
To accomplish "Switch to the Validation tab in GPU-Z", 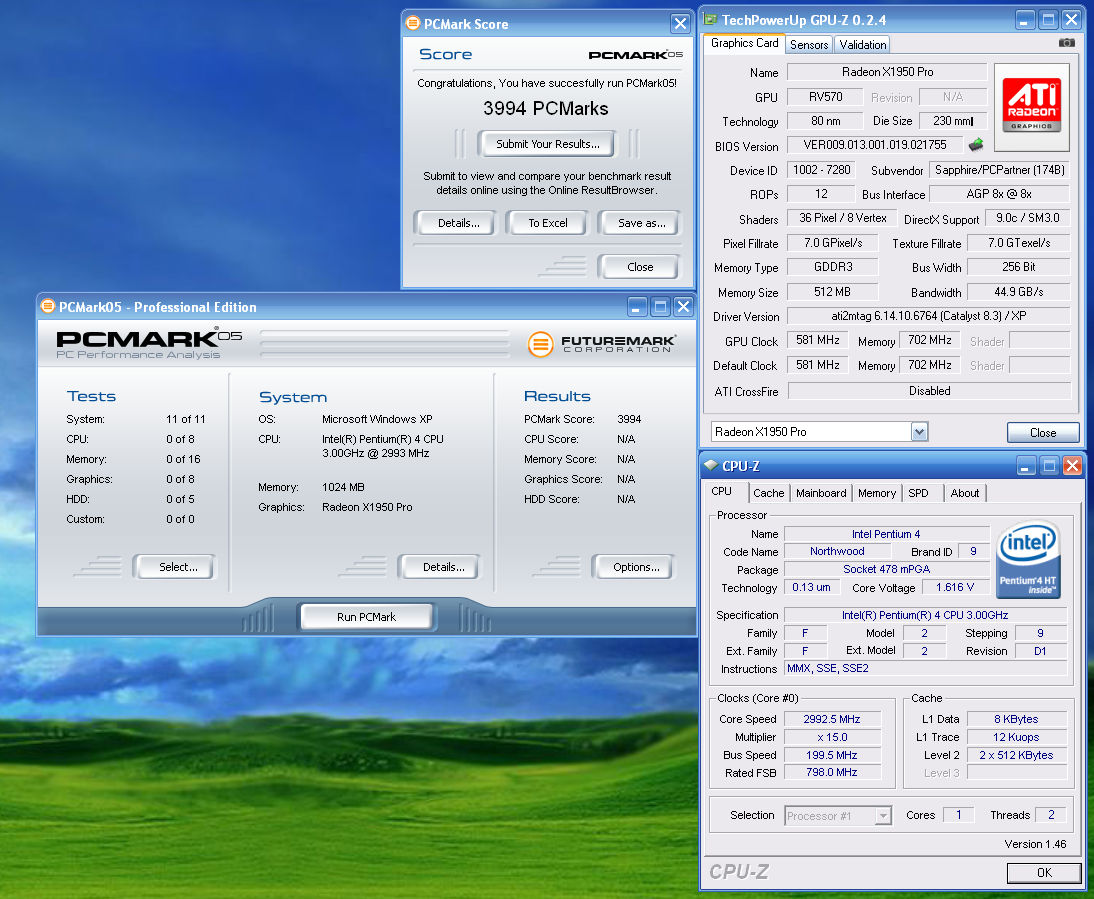I will (x=862, y=45).
